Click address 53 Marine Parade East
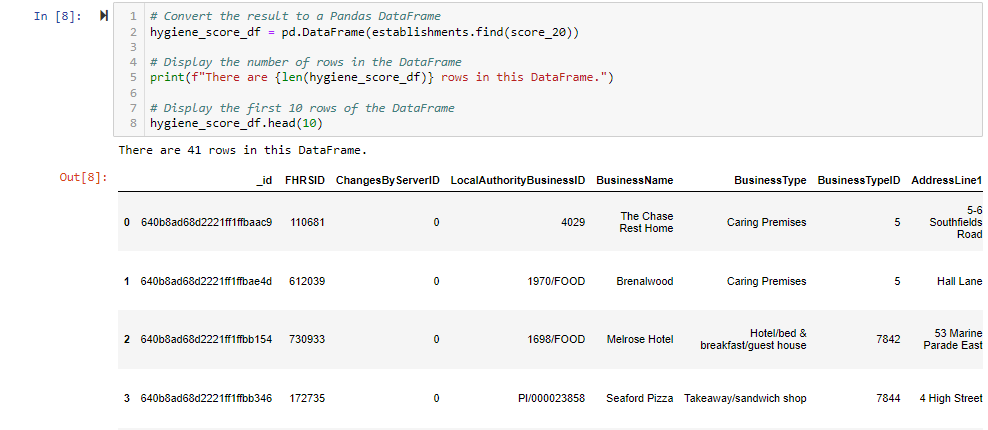This screenshot has width=988, height=430. [x=953, y=339]
